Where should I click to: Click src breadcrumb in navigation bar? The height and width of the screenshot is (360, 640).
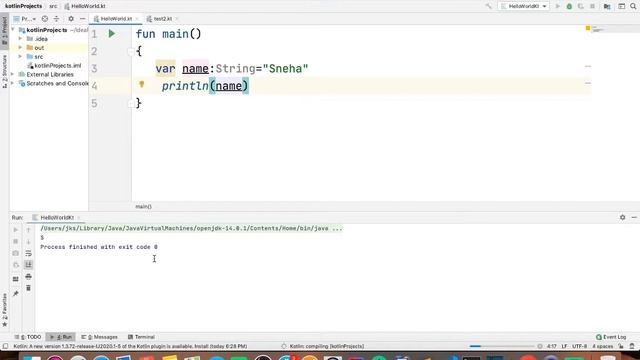(53, 6)
